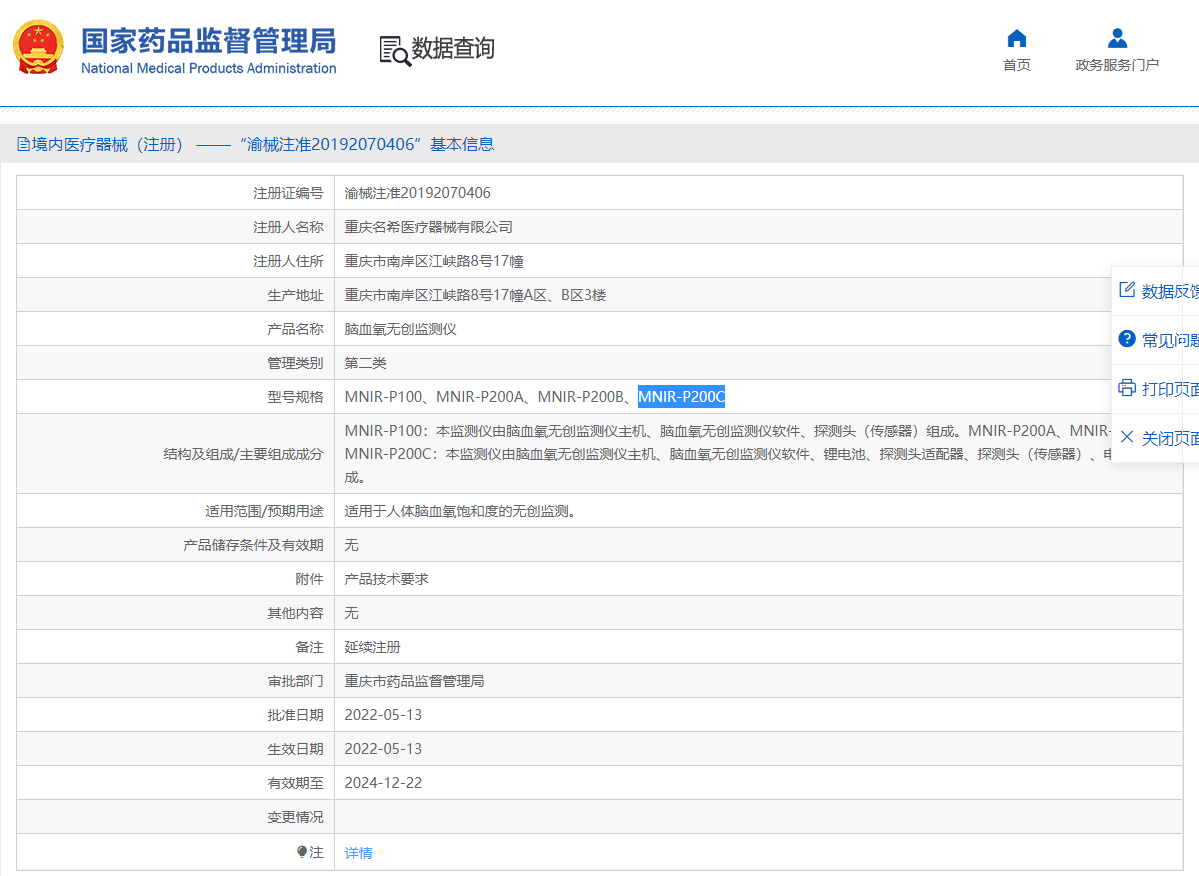Click the 结构及组成/主要组成成分 label
1199x876 pixels.
click(243, 454)
